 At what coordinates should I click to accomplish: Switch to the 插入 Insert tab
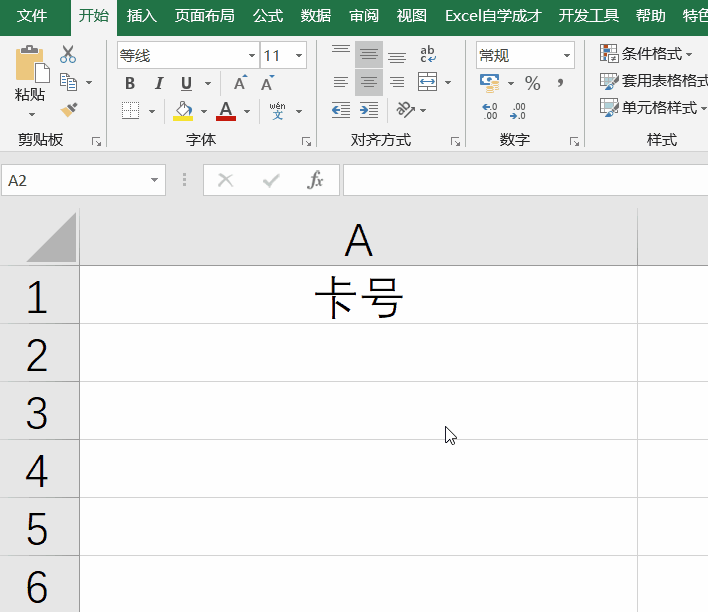142,16
